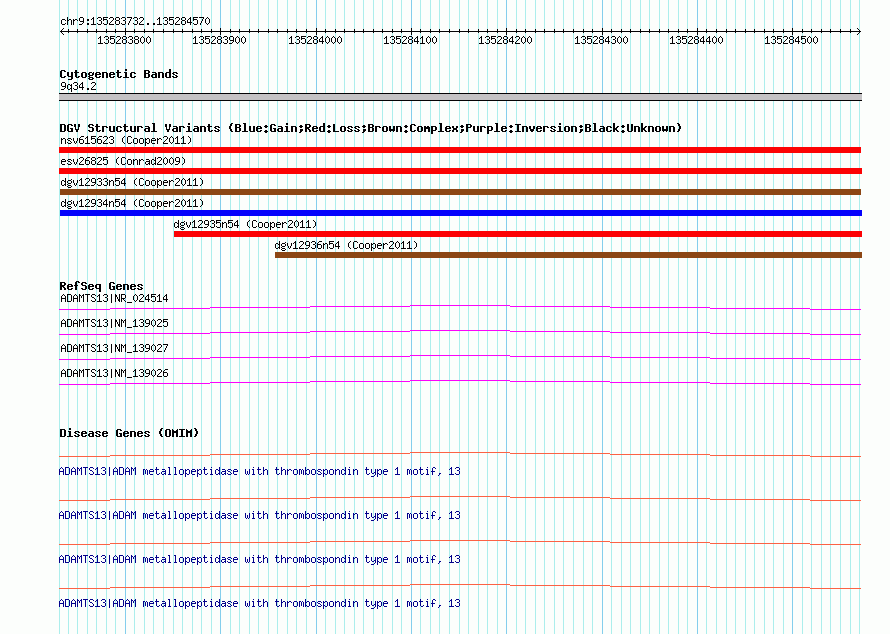890x634 pixels.
Task: Click ruler tick label 135284400
Action: [x=696, y=40]
